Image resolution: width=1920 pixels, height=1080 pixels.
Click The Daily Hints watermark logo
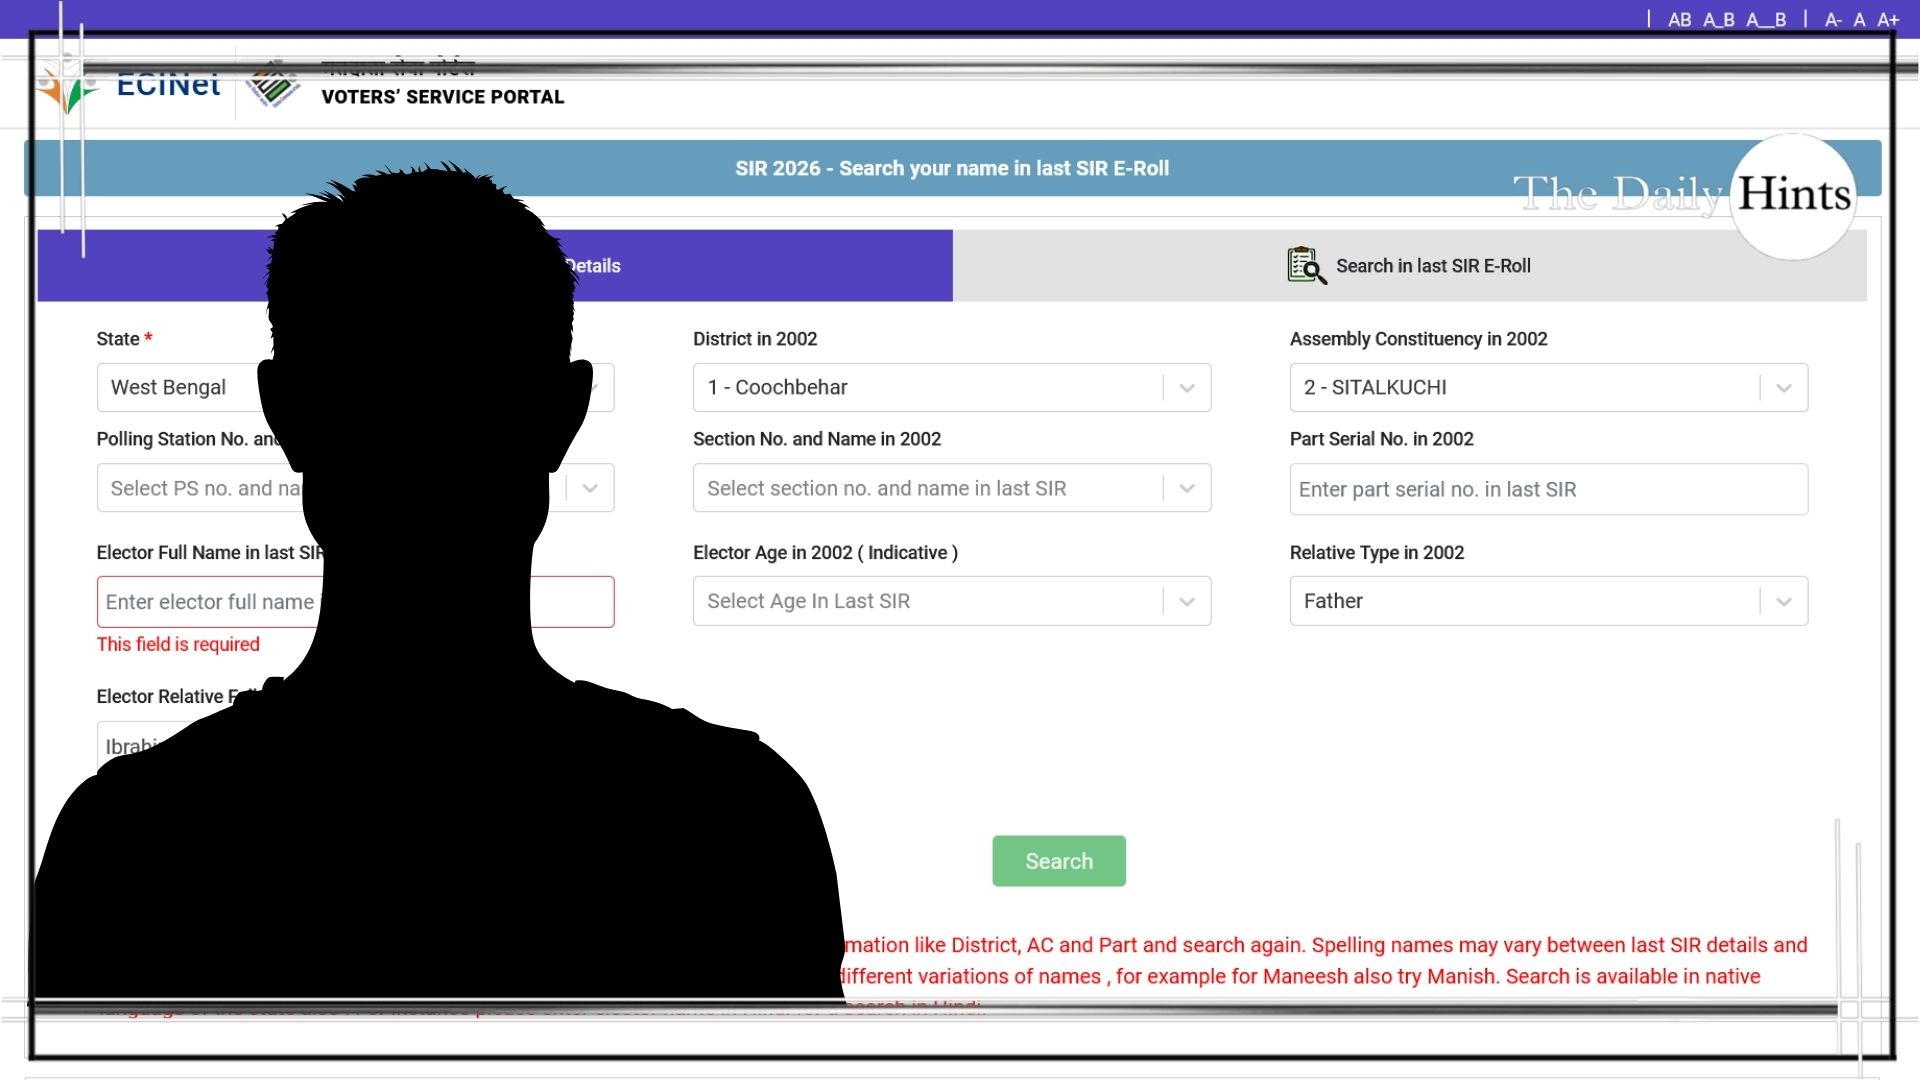[1792, 194]
